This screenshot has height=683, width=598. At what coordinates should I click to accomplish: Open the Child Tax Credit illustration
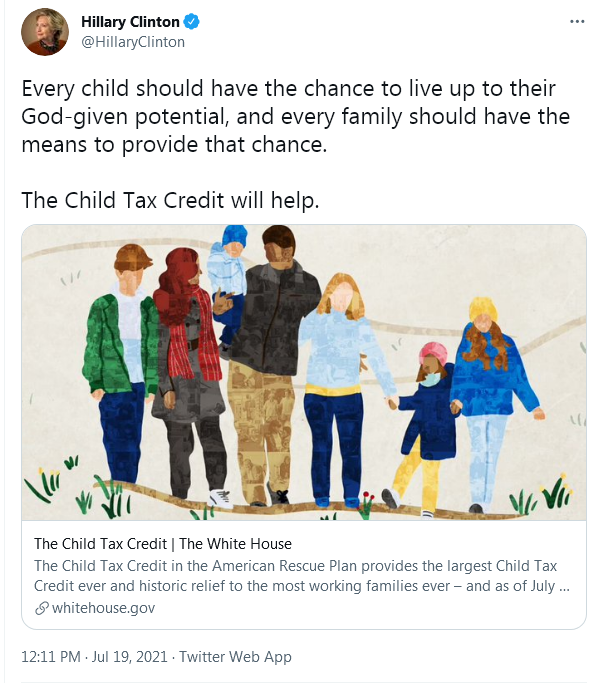304,372
